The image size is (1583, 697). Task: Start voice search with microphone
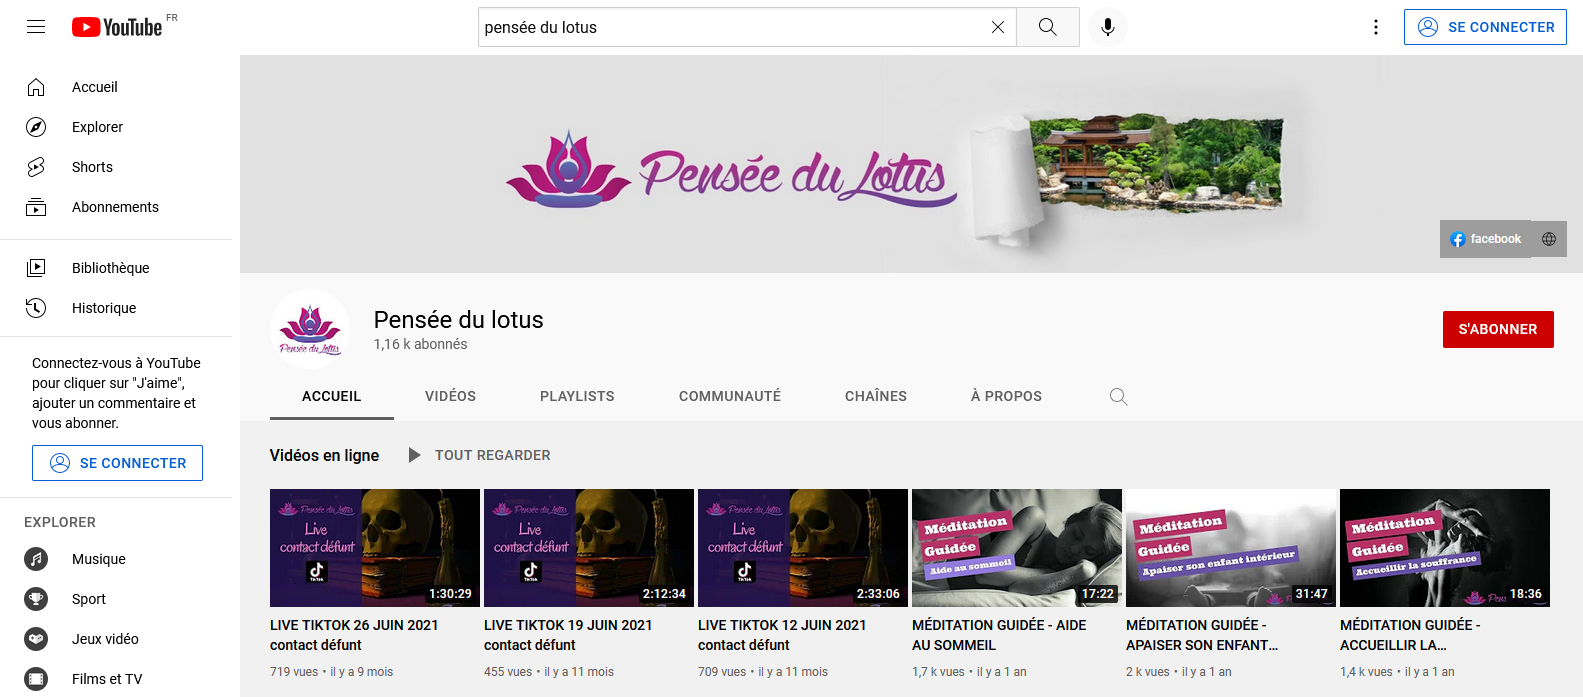pyautogui.click(x=1108, y=27)
